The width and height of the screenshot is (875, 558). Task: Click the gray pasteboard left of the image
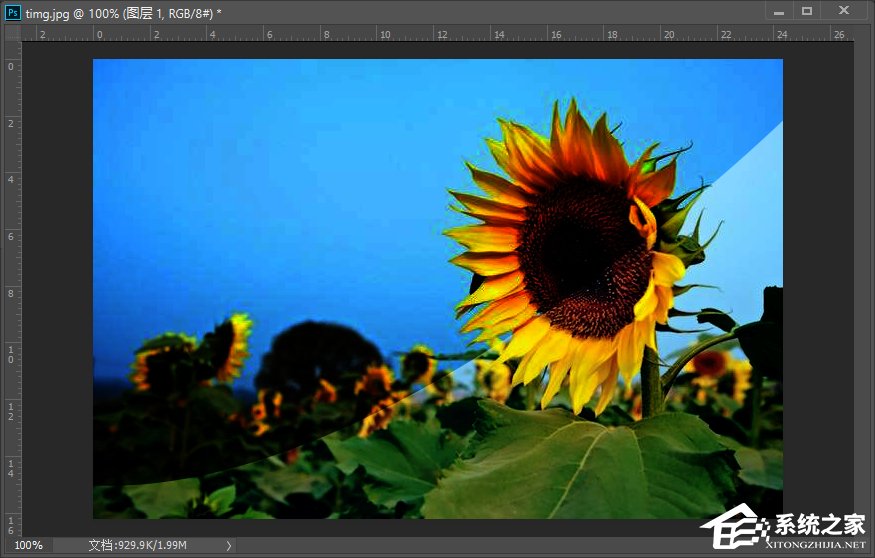pyautogui.click(x=57, y=290)
